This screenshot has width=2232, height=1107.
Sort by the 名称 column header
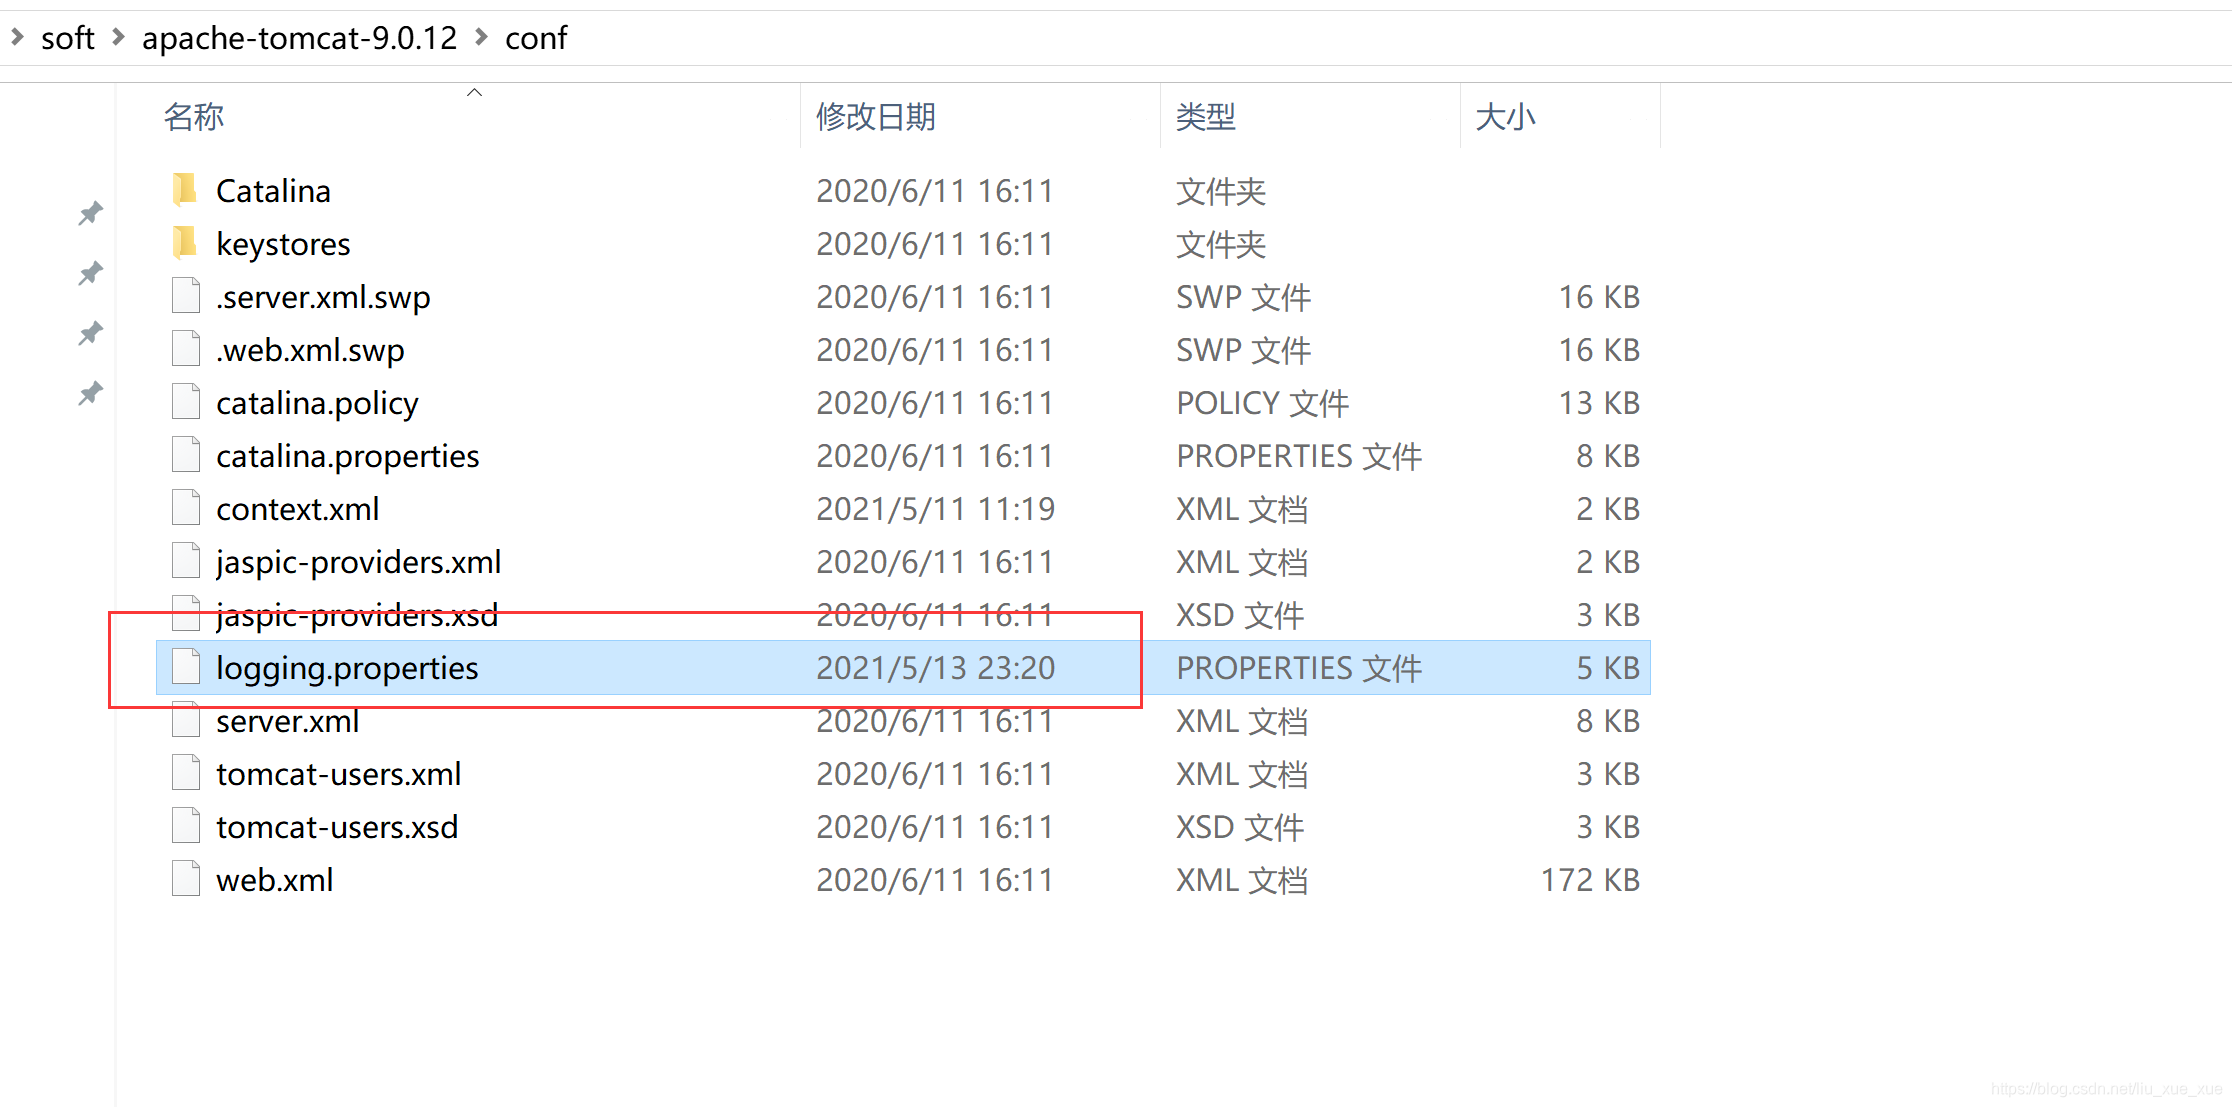(194, 117)
